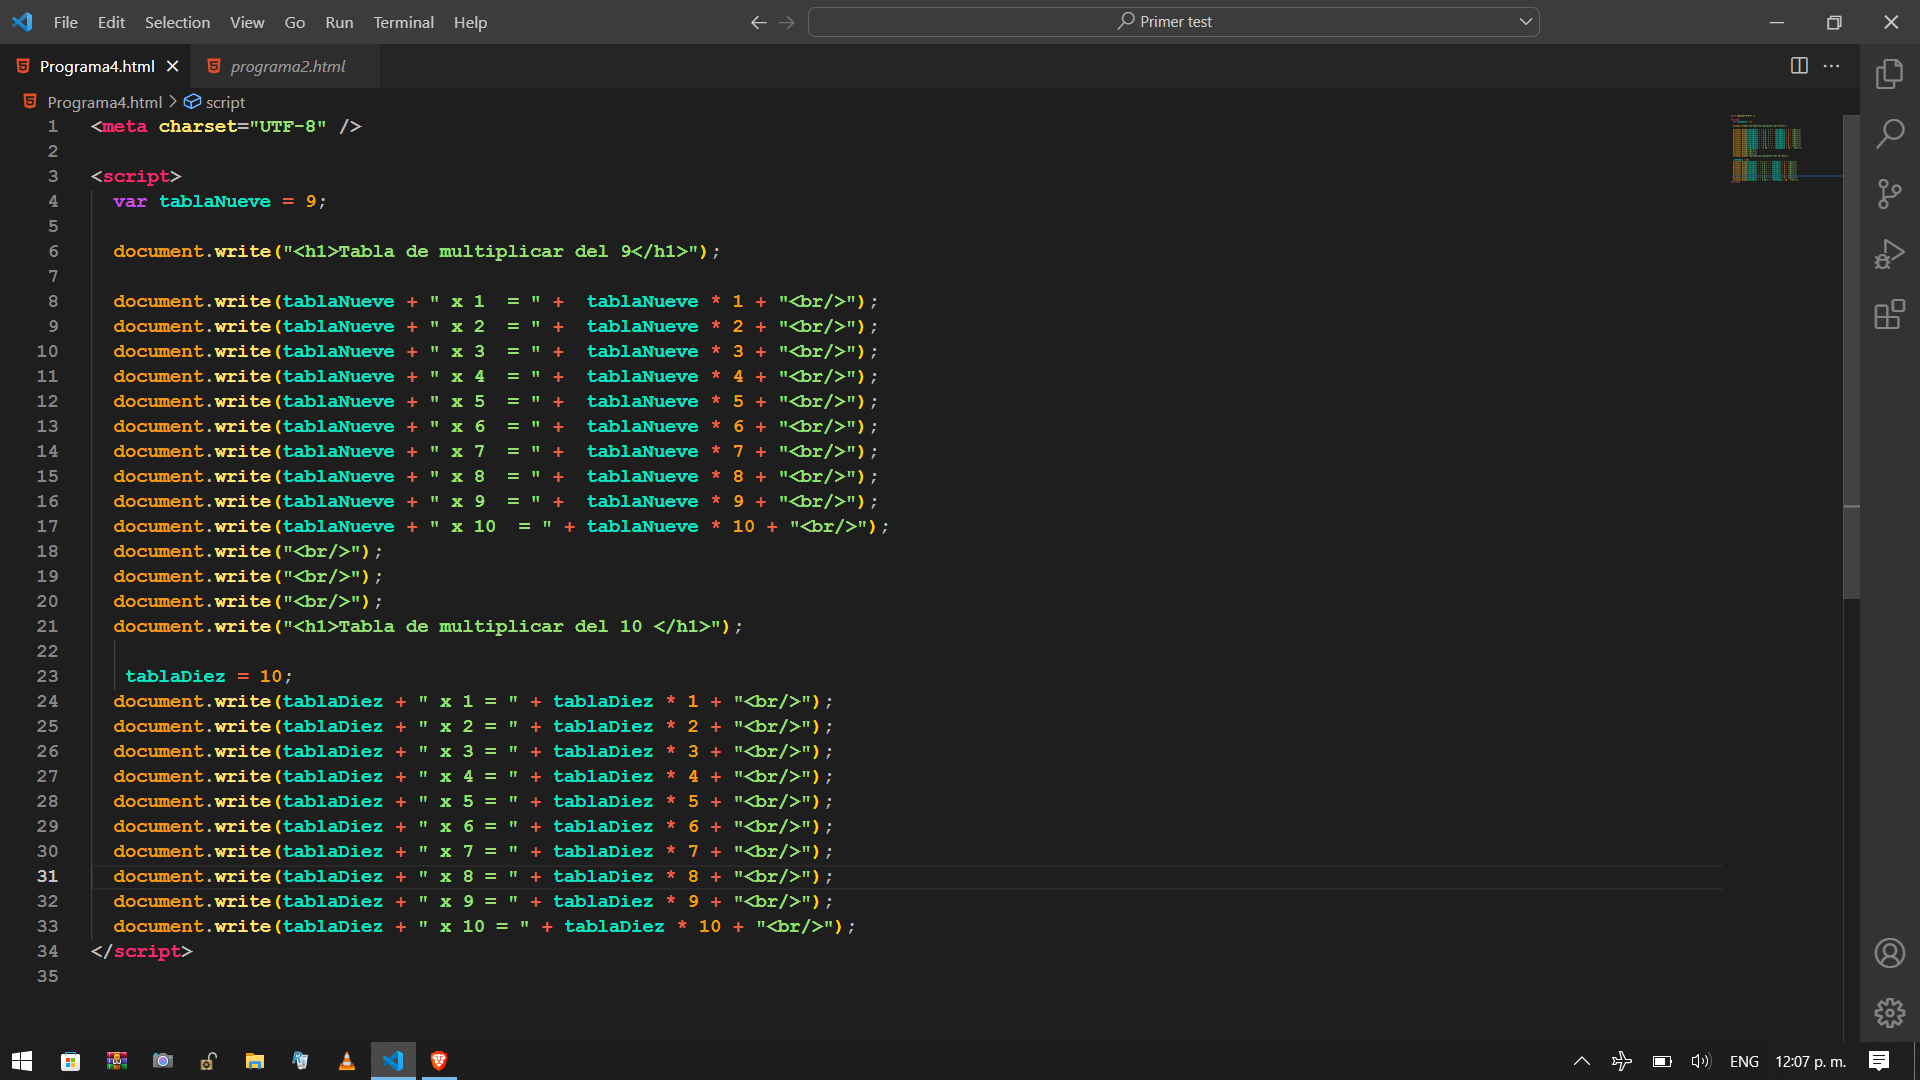Open the Edit menu
This screenshot has width=1920, height=1080.
coord(111,22)
